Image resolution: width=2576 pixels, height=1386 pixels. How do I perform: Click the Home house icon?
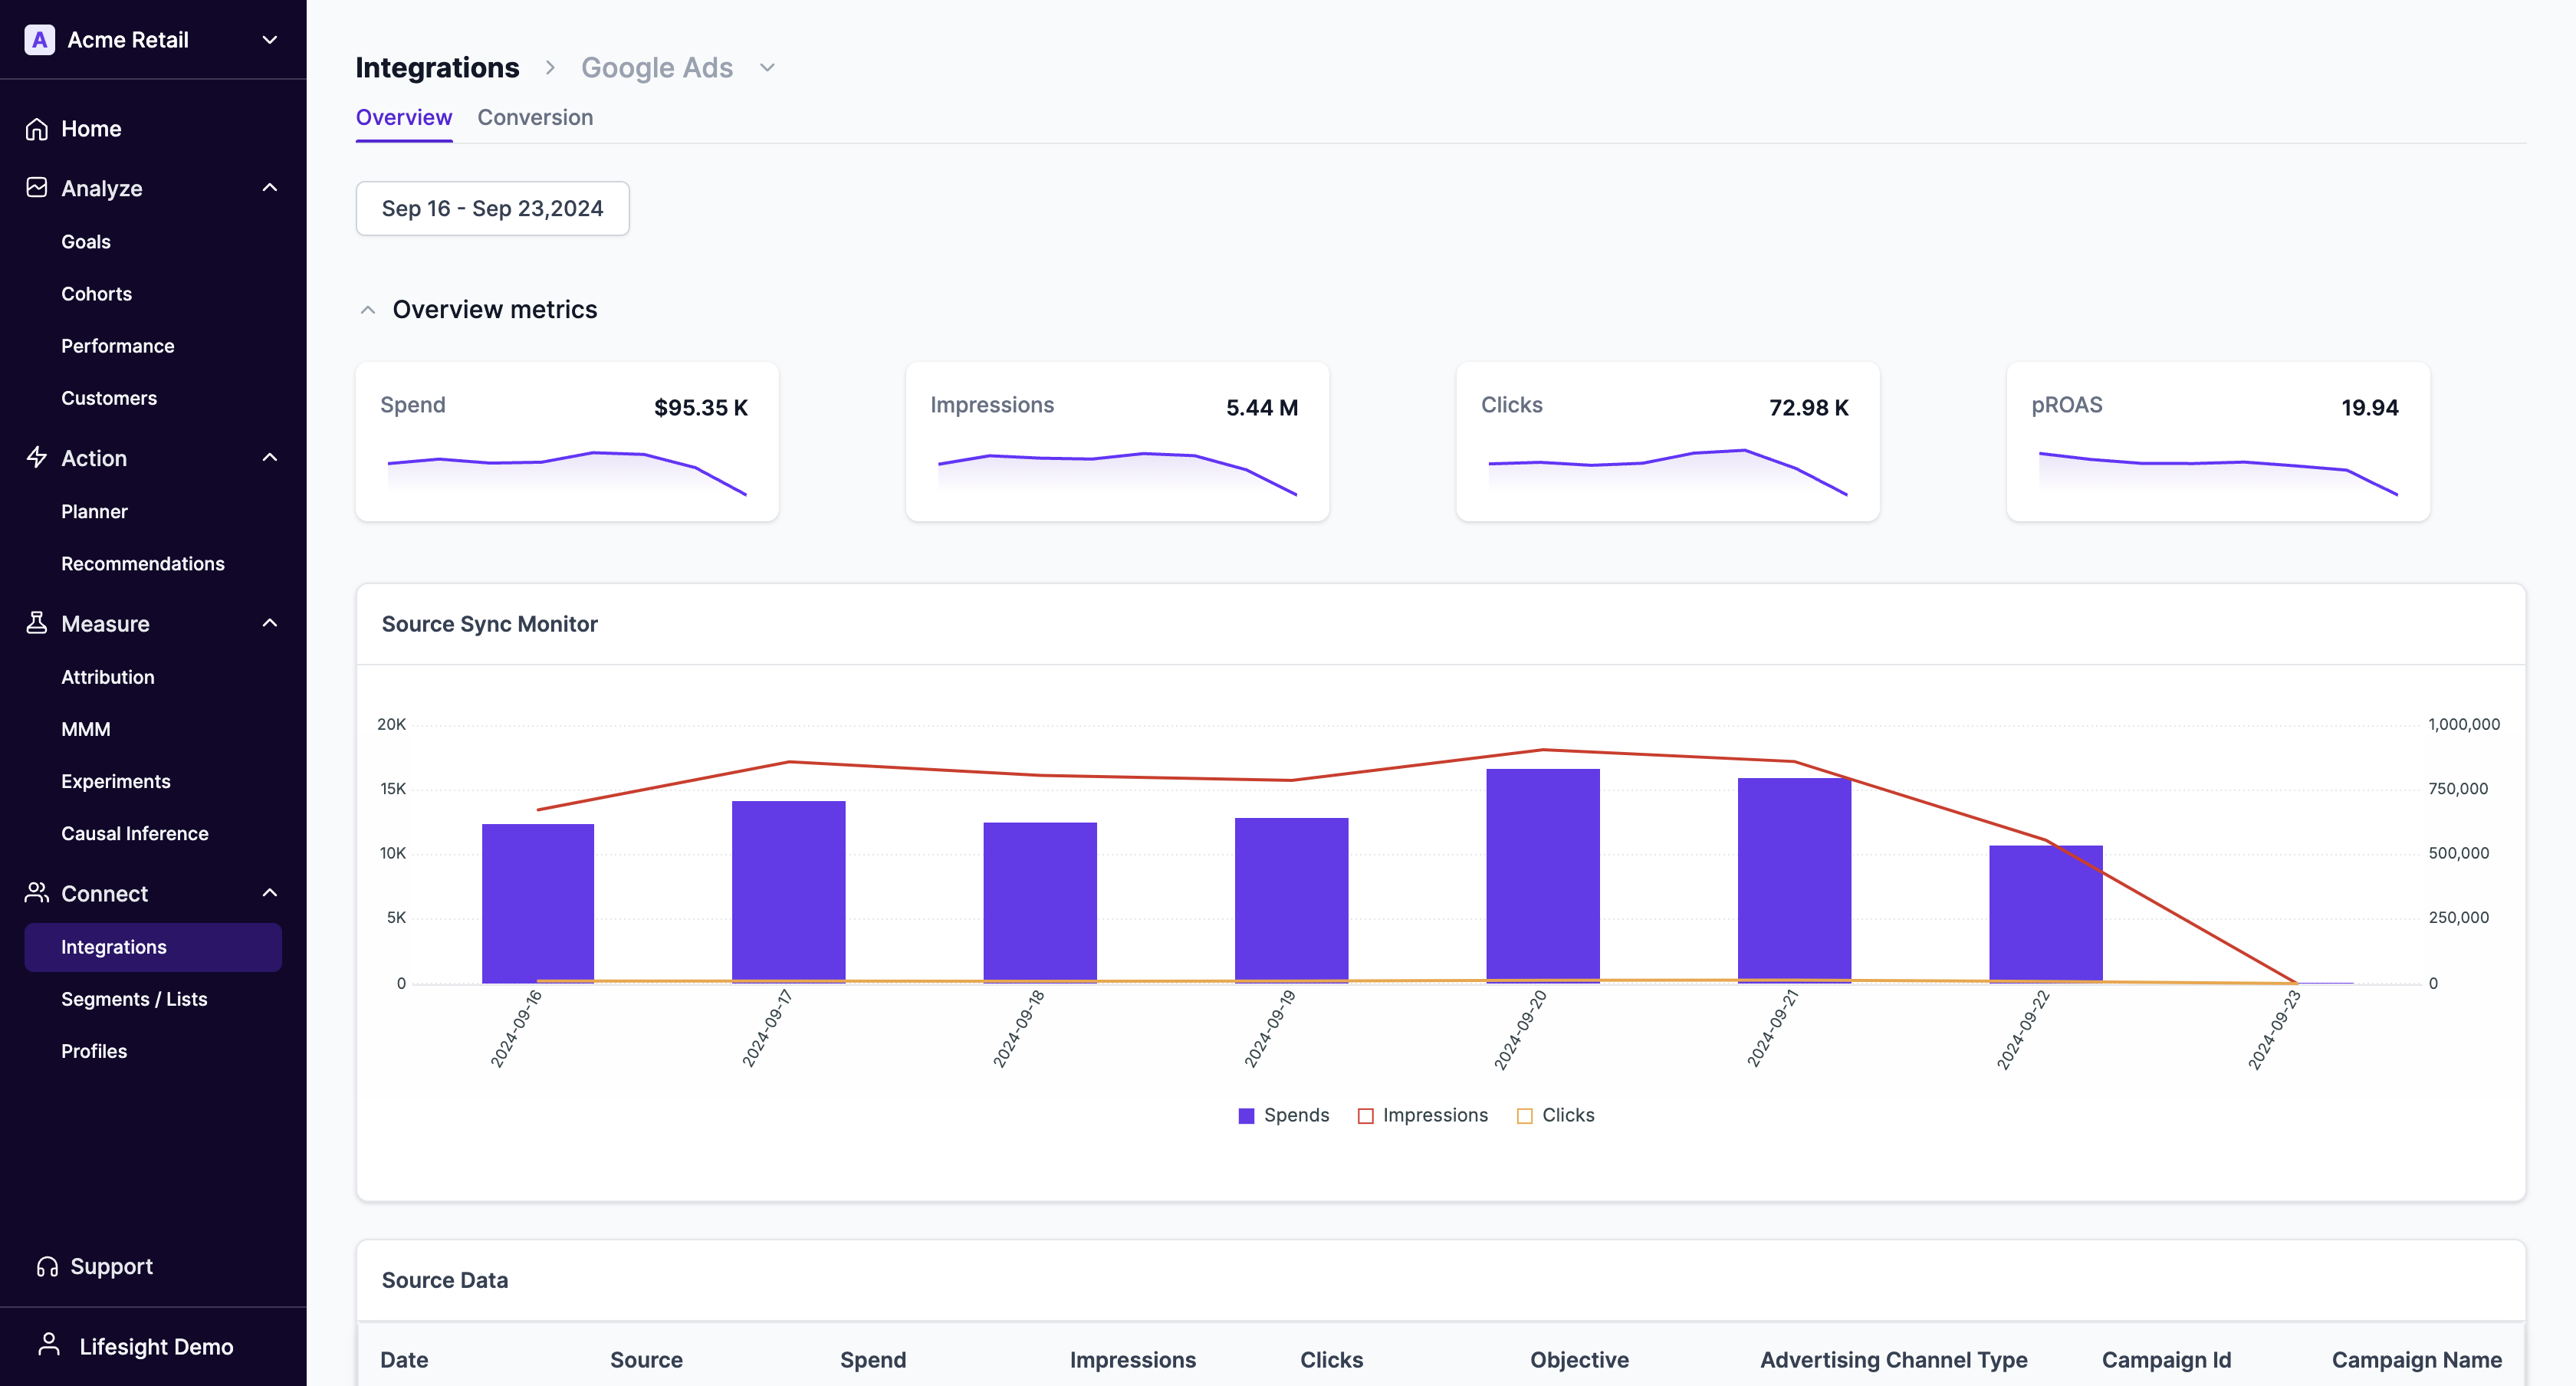point(37,129)
